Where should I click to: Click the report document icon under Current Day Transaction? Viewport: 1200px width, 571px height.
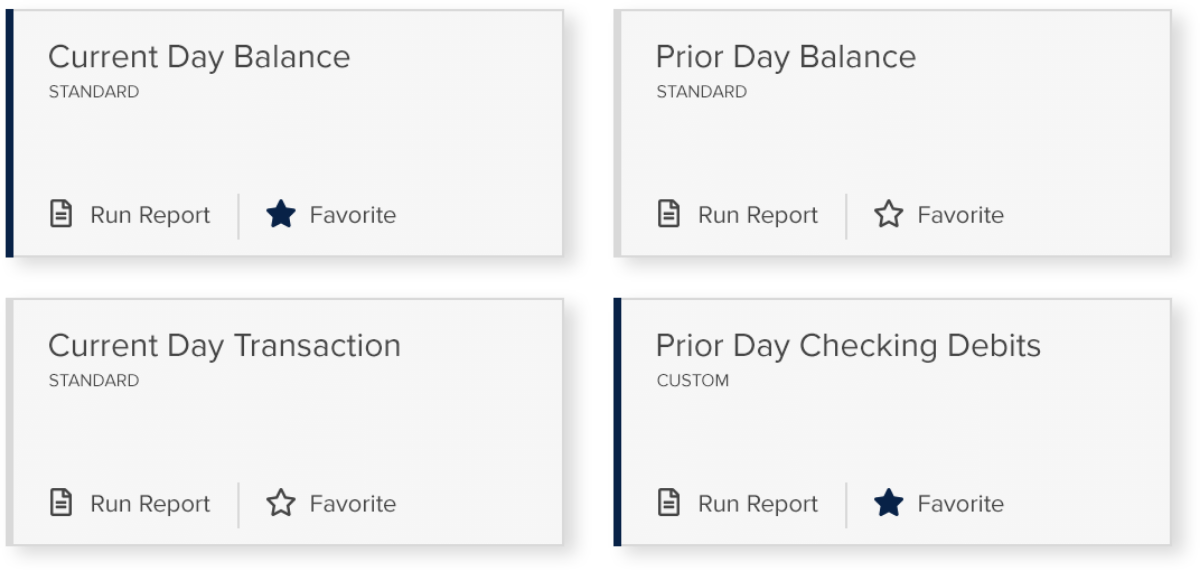(61, 503)
